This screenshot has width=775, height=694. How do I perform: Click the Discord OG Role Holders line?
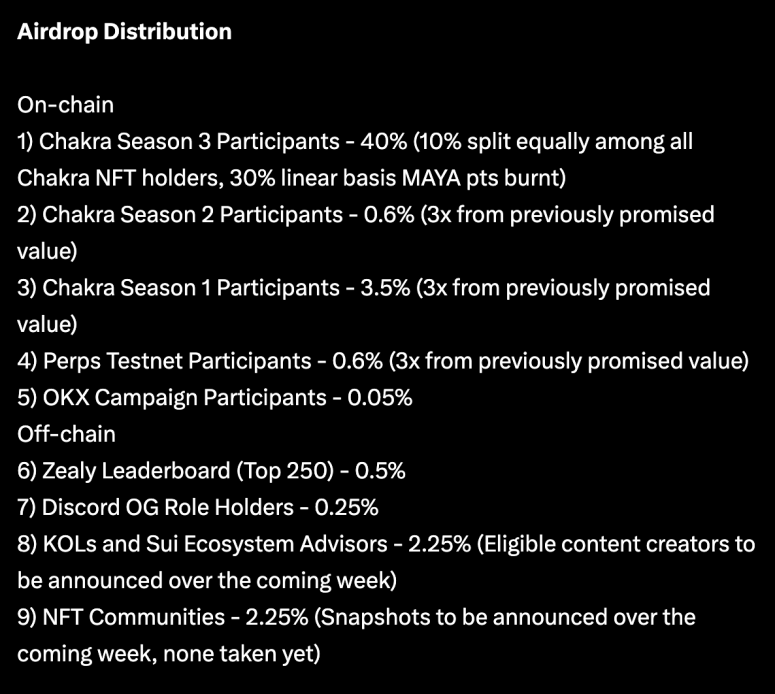pos(198,508)
